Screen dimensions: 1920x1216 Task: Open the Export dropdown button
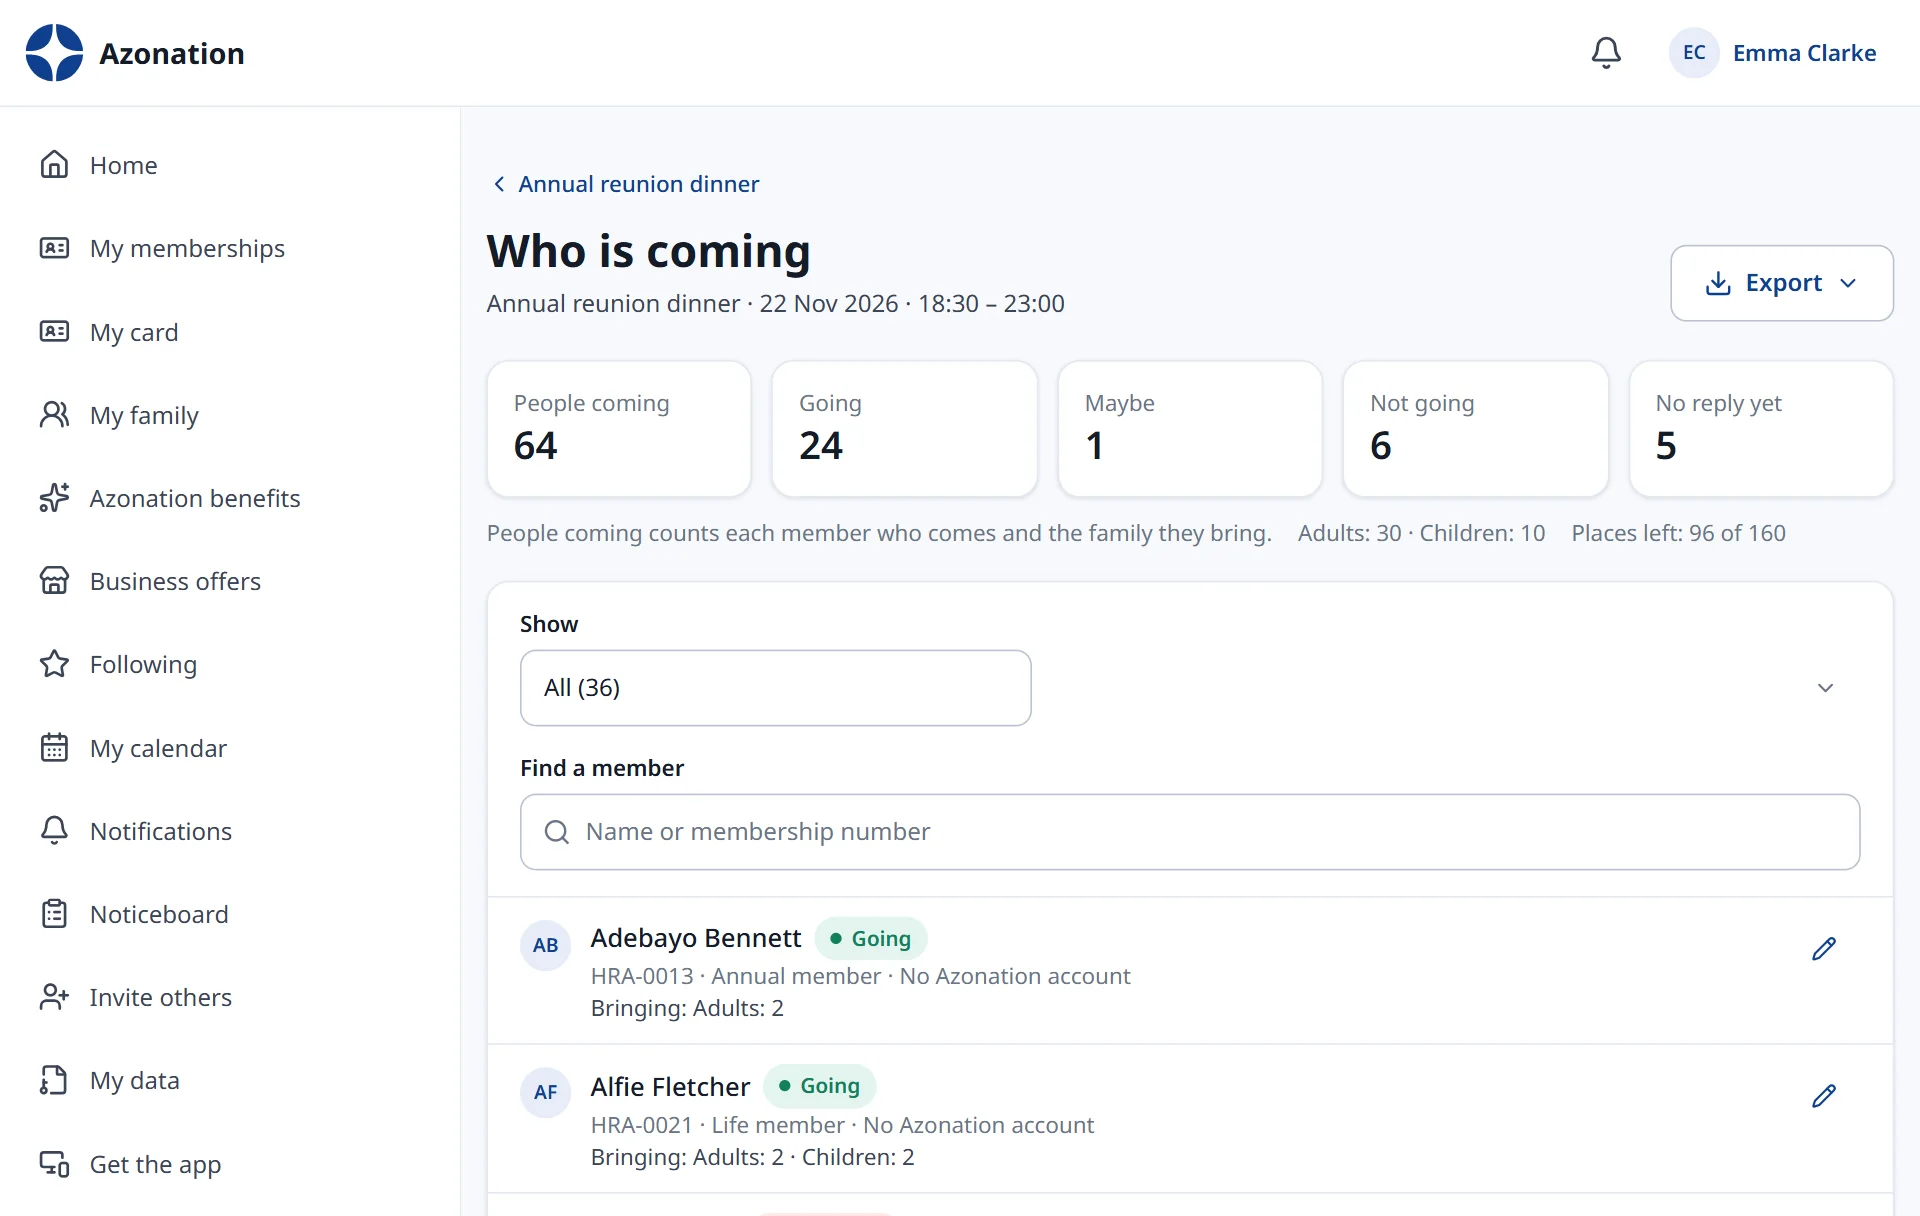[x=1781, y=283]
